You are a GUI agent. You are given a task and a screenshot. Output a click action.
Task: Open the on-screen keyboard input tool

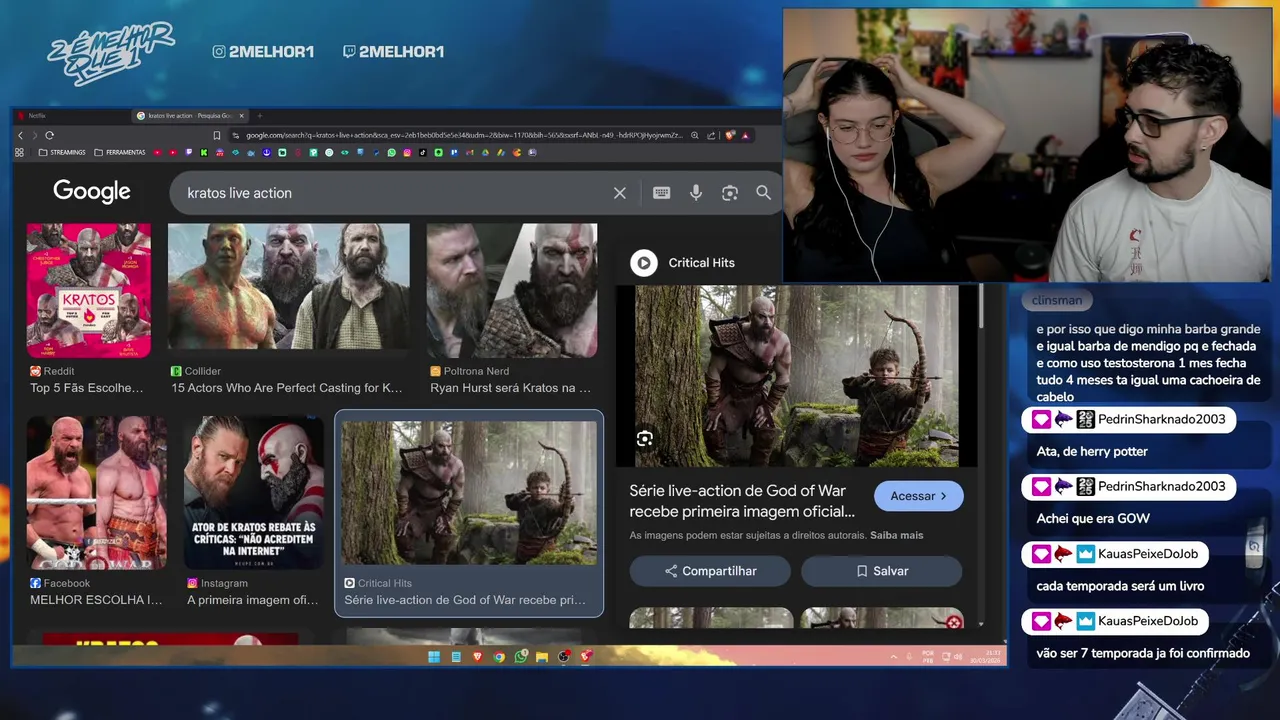pos(661,193)
